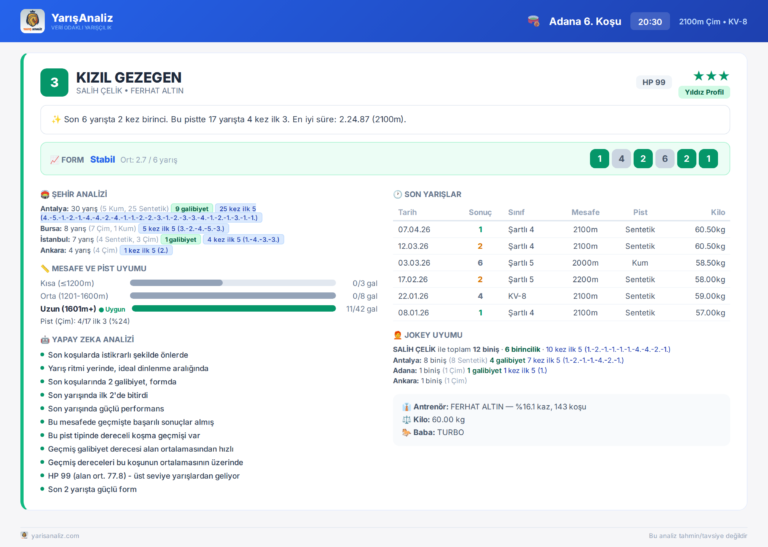Click the gray form badge 6
This screenshot has width=768, height=547.
[665, 159]
